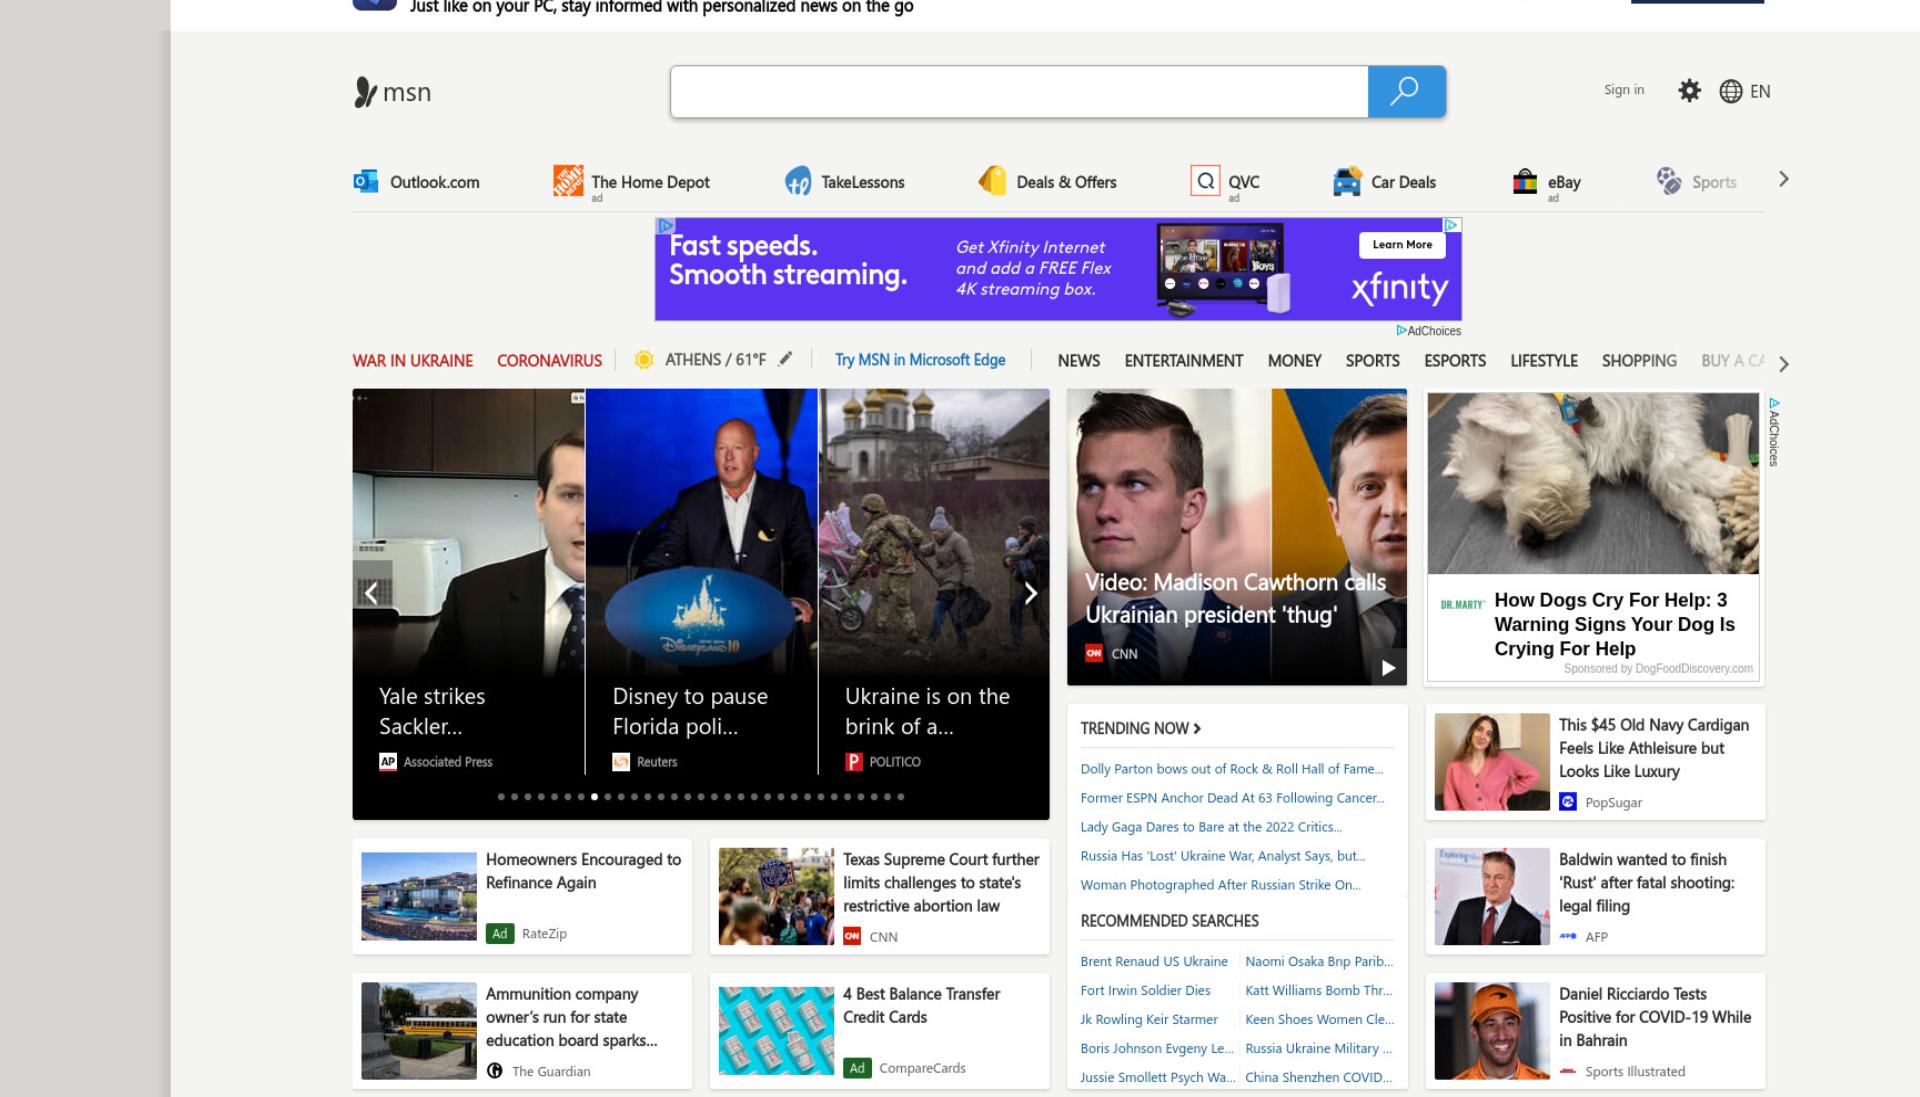Open Lady Gaga Critics trending link

1211,827
